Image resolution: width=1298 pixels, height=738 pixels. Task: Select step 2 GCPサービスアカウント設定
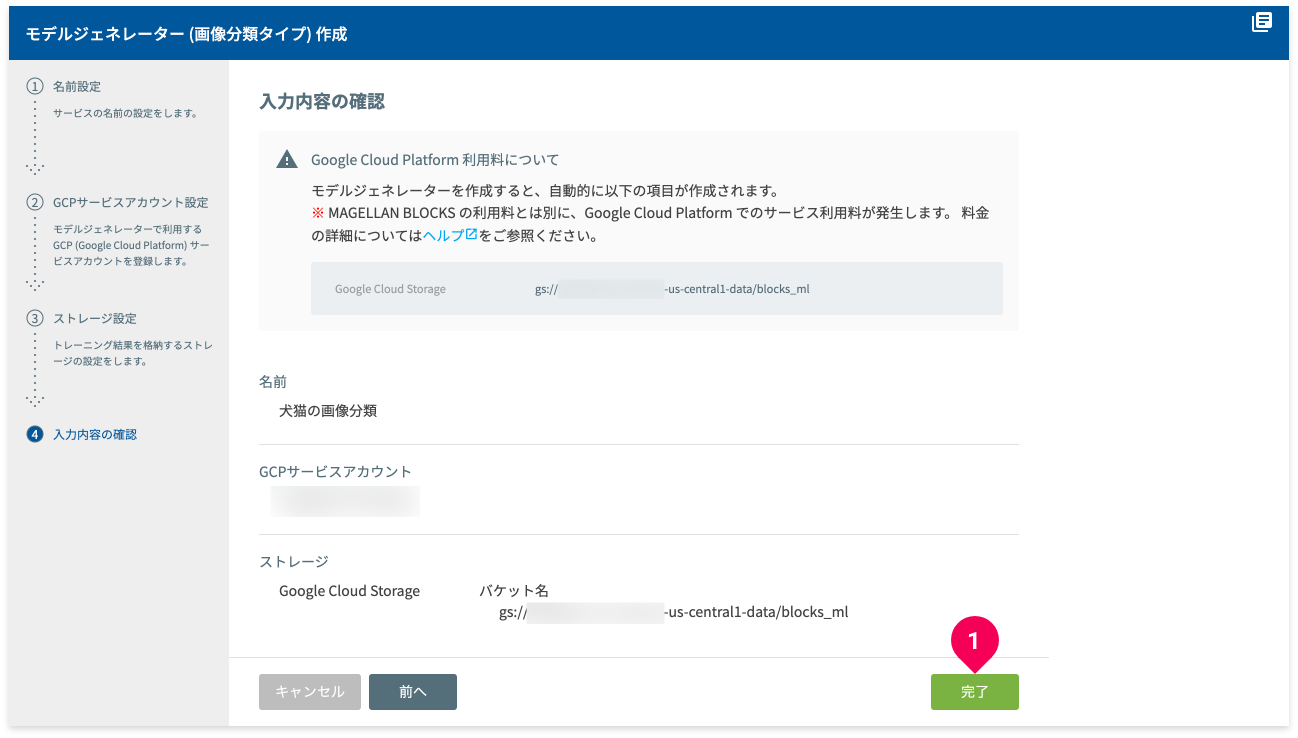(x=131, y=202)
